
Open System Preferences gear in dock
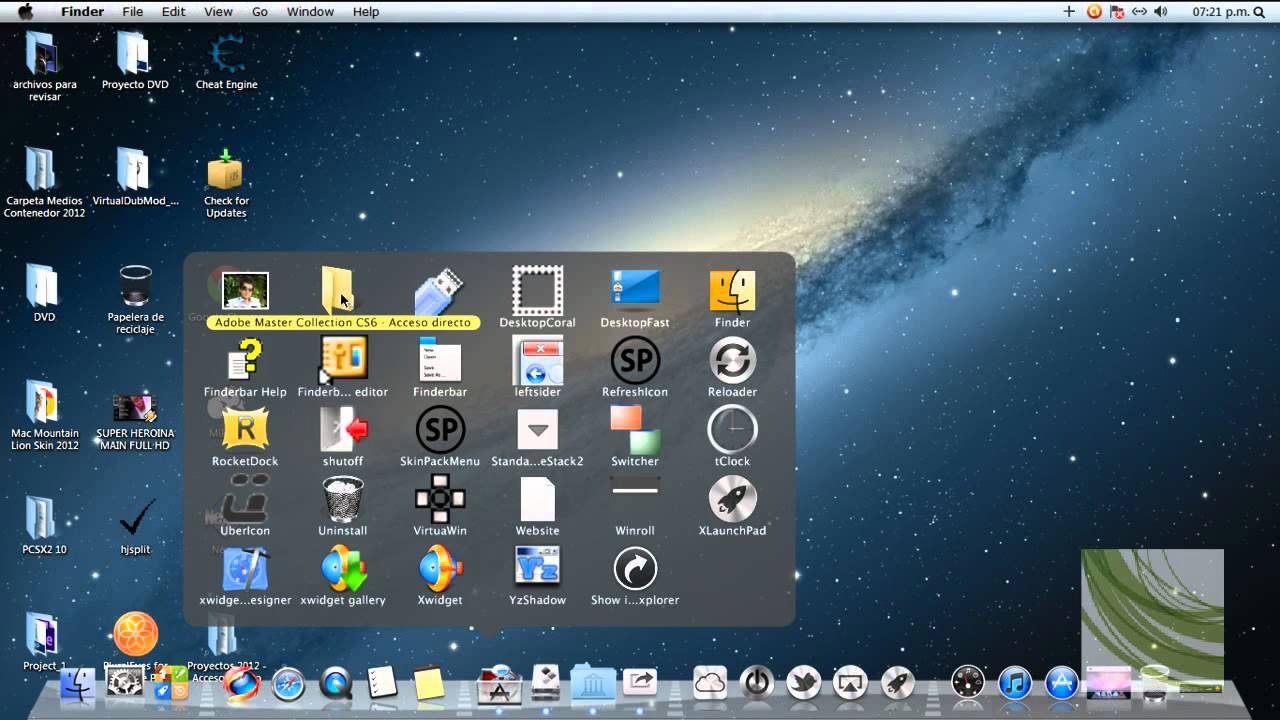pyautogui.click(x=125, y=683)
